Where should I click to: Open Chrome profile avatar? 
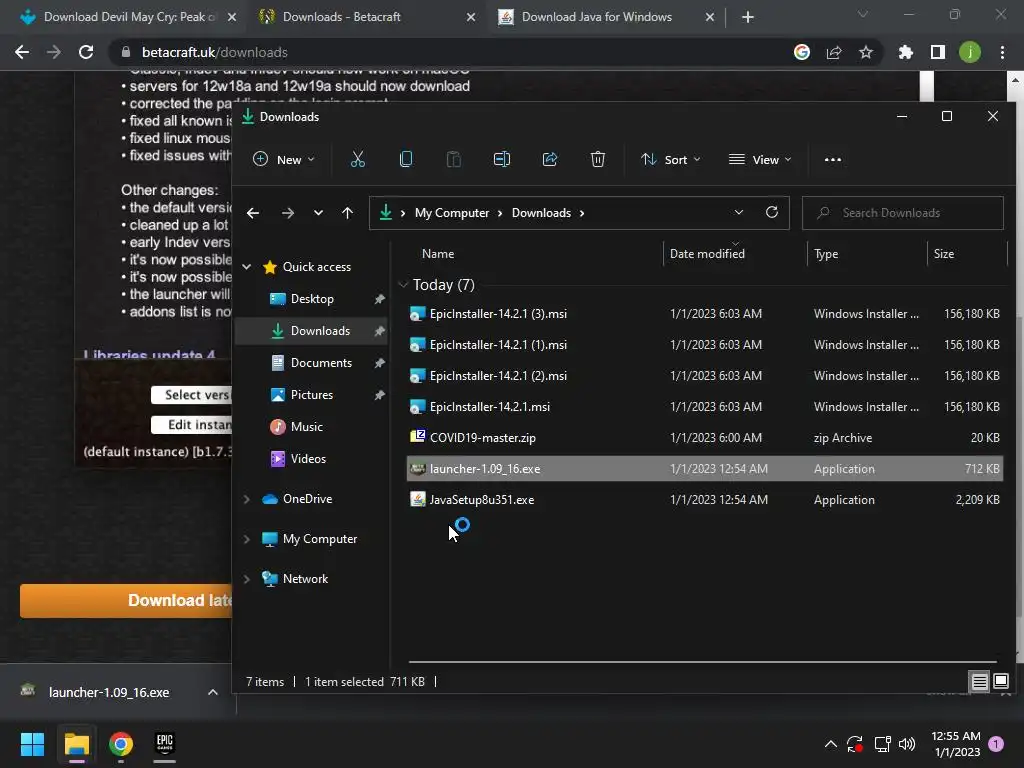tap(969, 52)
